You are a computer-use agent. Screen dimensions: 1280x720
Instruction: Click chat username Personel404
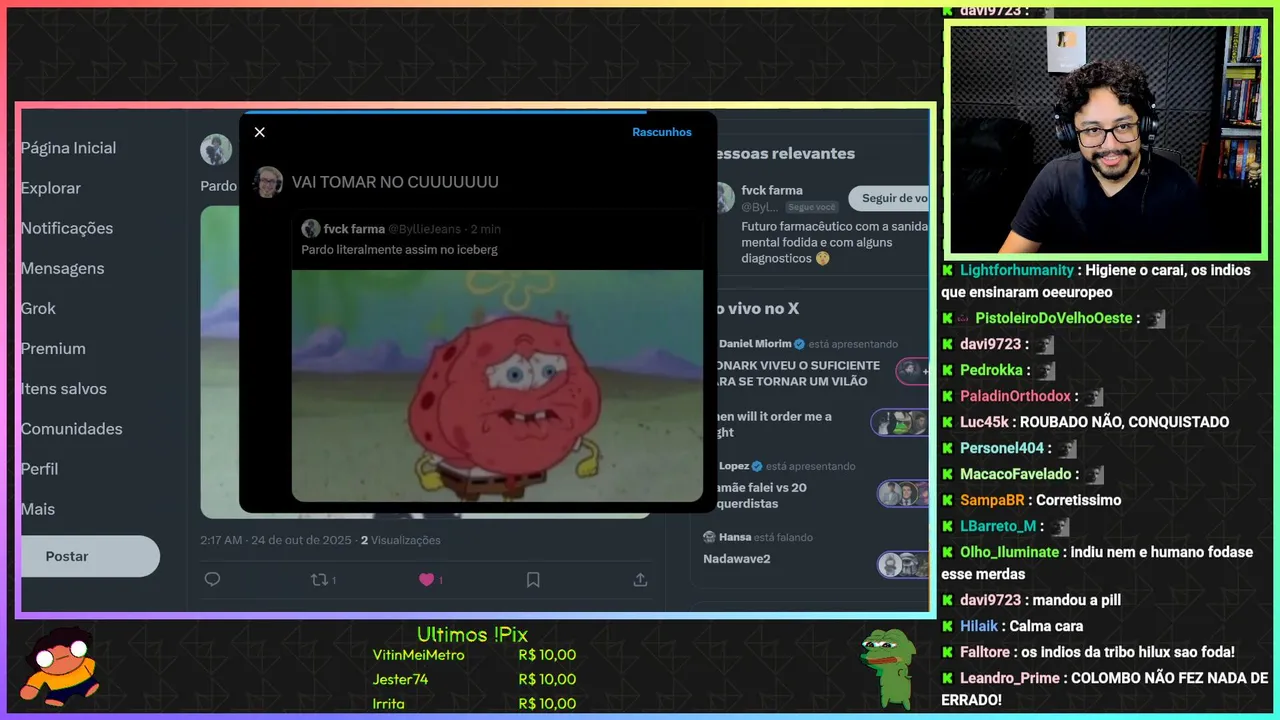click(x=1002, y=448)
